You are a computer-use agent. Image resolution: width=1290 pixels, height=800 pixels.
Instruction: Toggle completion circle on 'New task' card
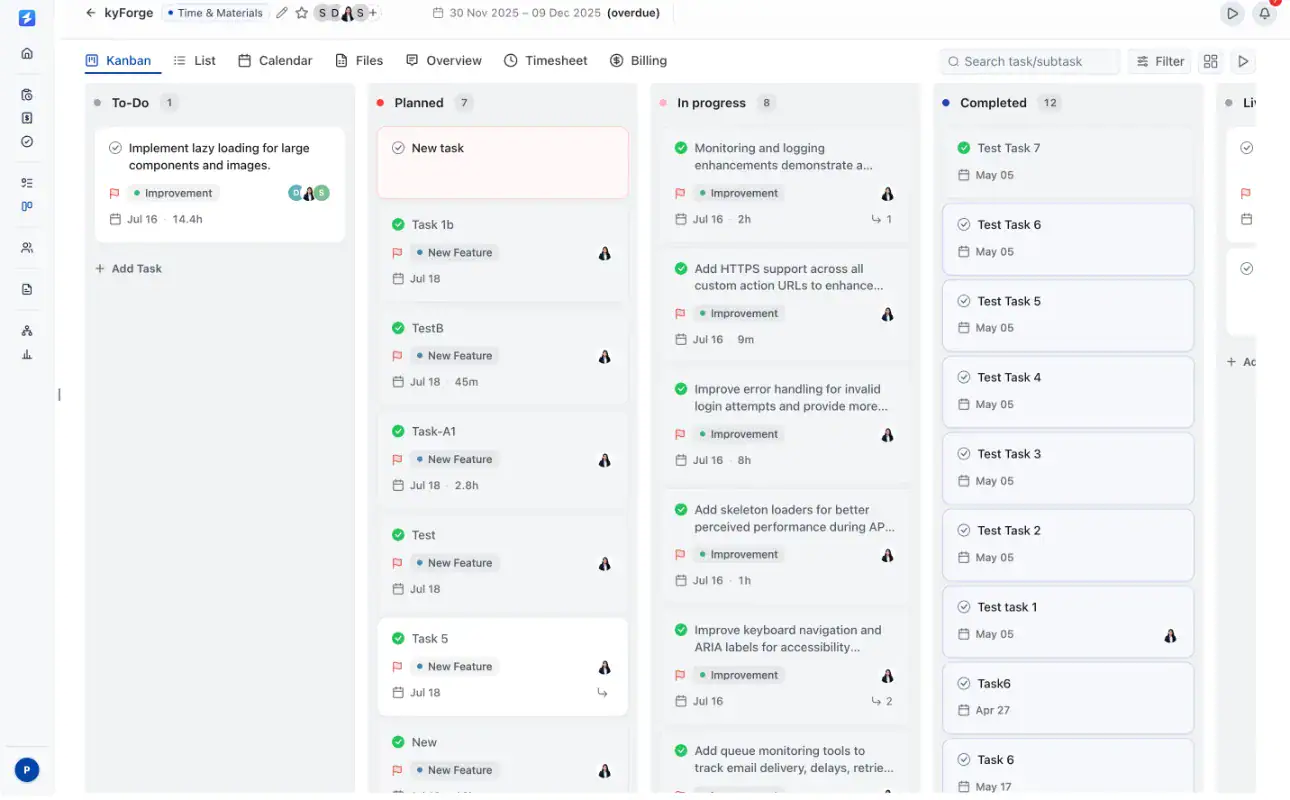coord(398,148)
